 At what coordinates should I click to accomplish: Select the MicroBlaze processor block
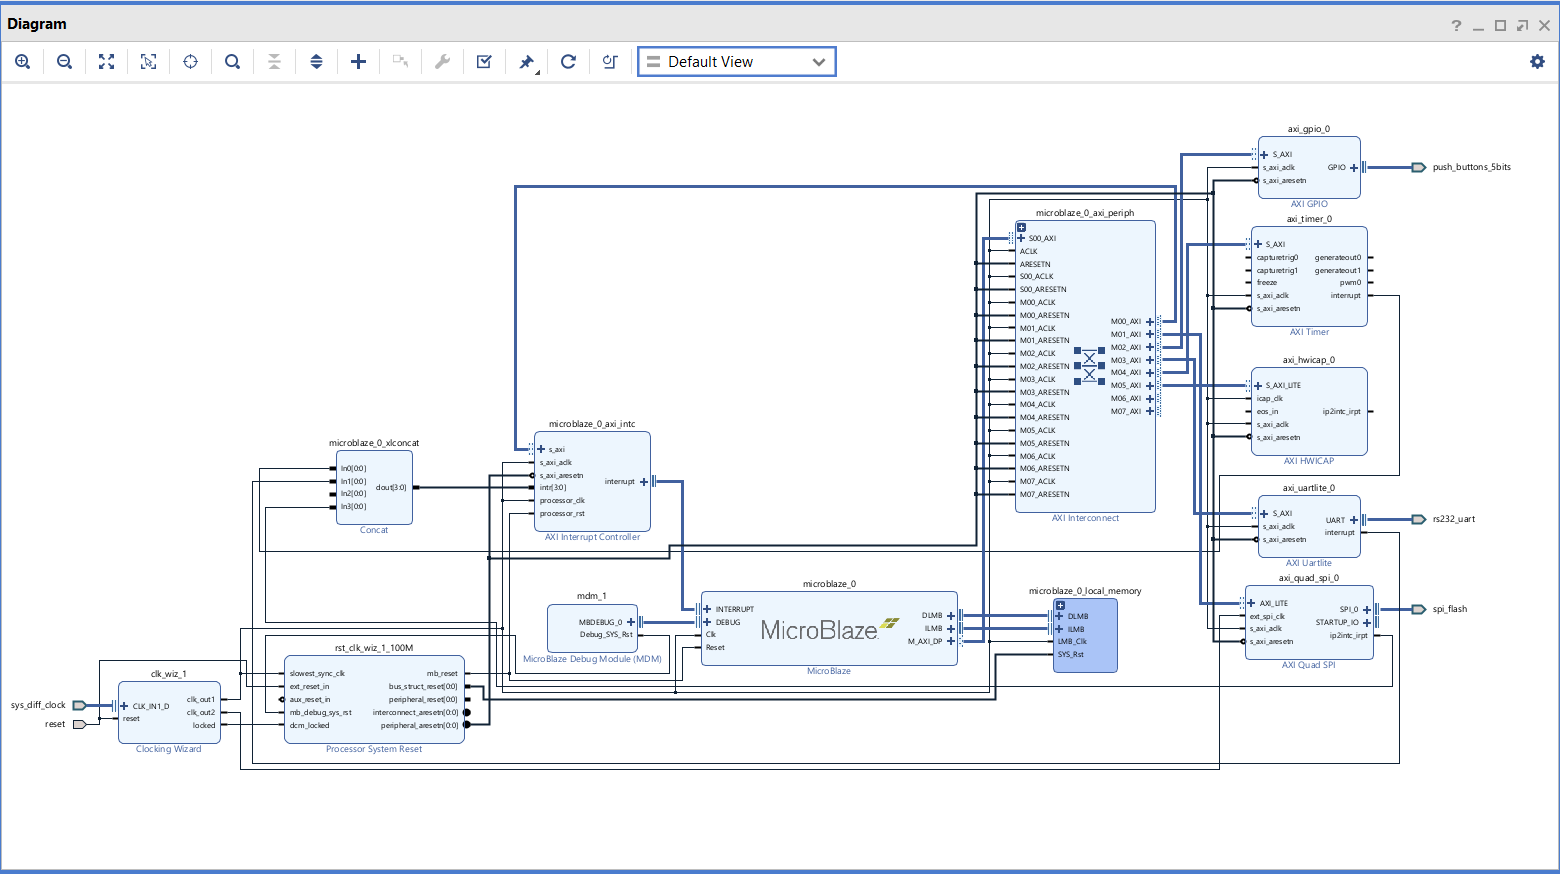click(x=818, y=630)
